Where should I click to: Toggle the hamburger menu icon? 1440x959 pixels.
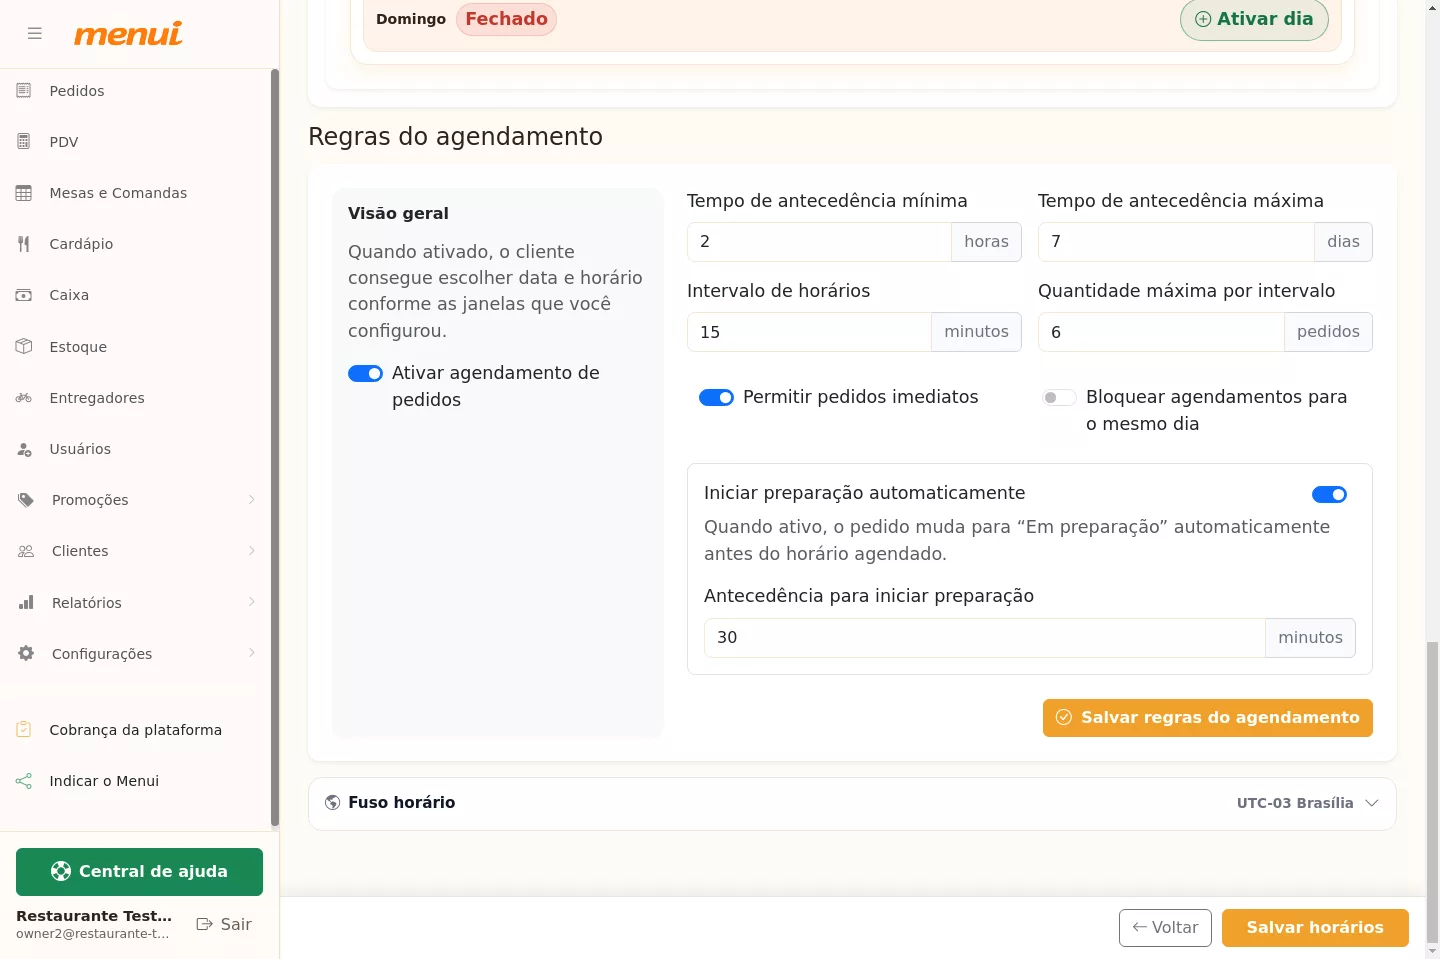35,33
